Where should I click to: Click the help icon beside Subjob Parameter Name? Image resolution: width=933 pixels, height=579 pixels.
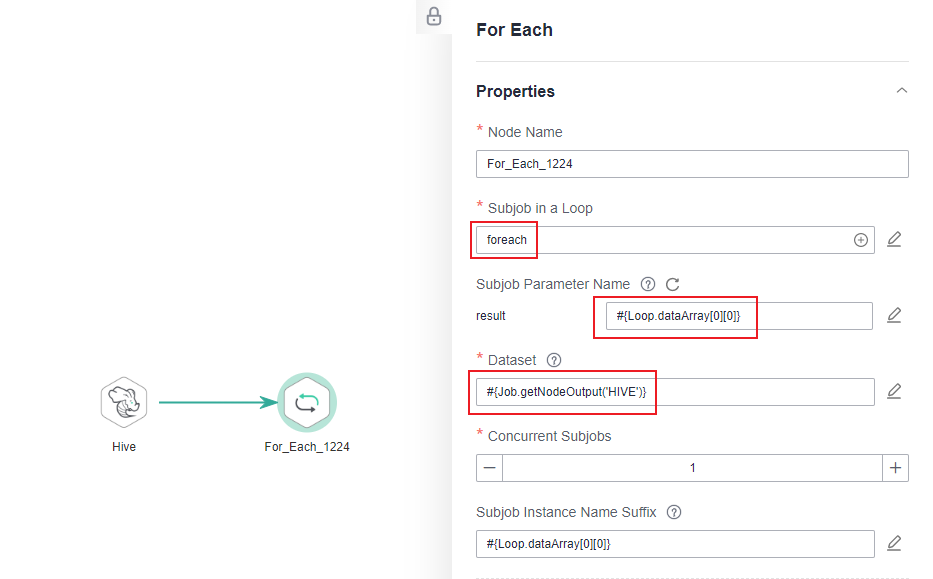point(648,284)
